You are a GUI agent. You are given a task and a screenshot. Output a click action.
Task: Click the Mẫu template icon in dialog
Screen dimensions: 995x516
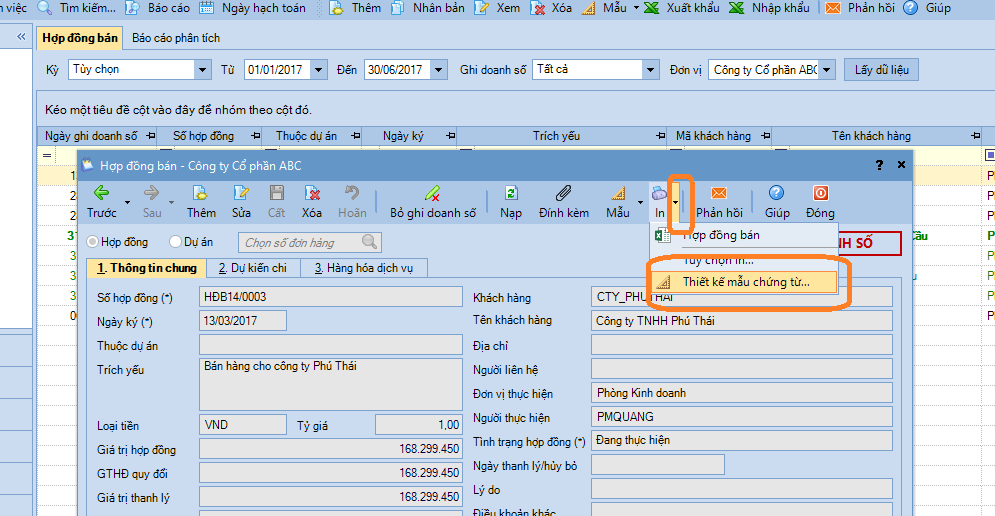coord(618,193)
